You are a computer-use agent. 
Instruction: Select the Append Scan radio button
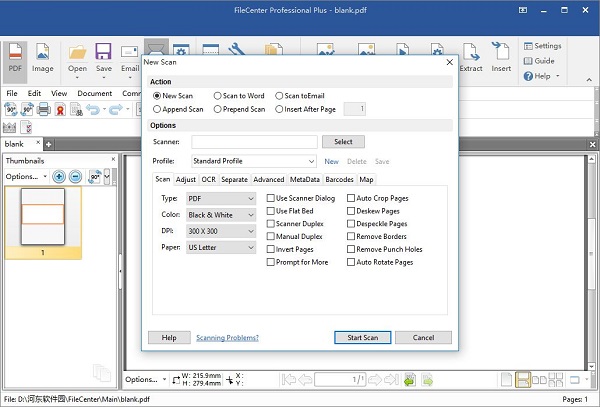click(x=157, y=108)
